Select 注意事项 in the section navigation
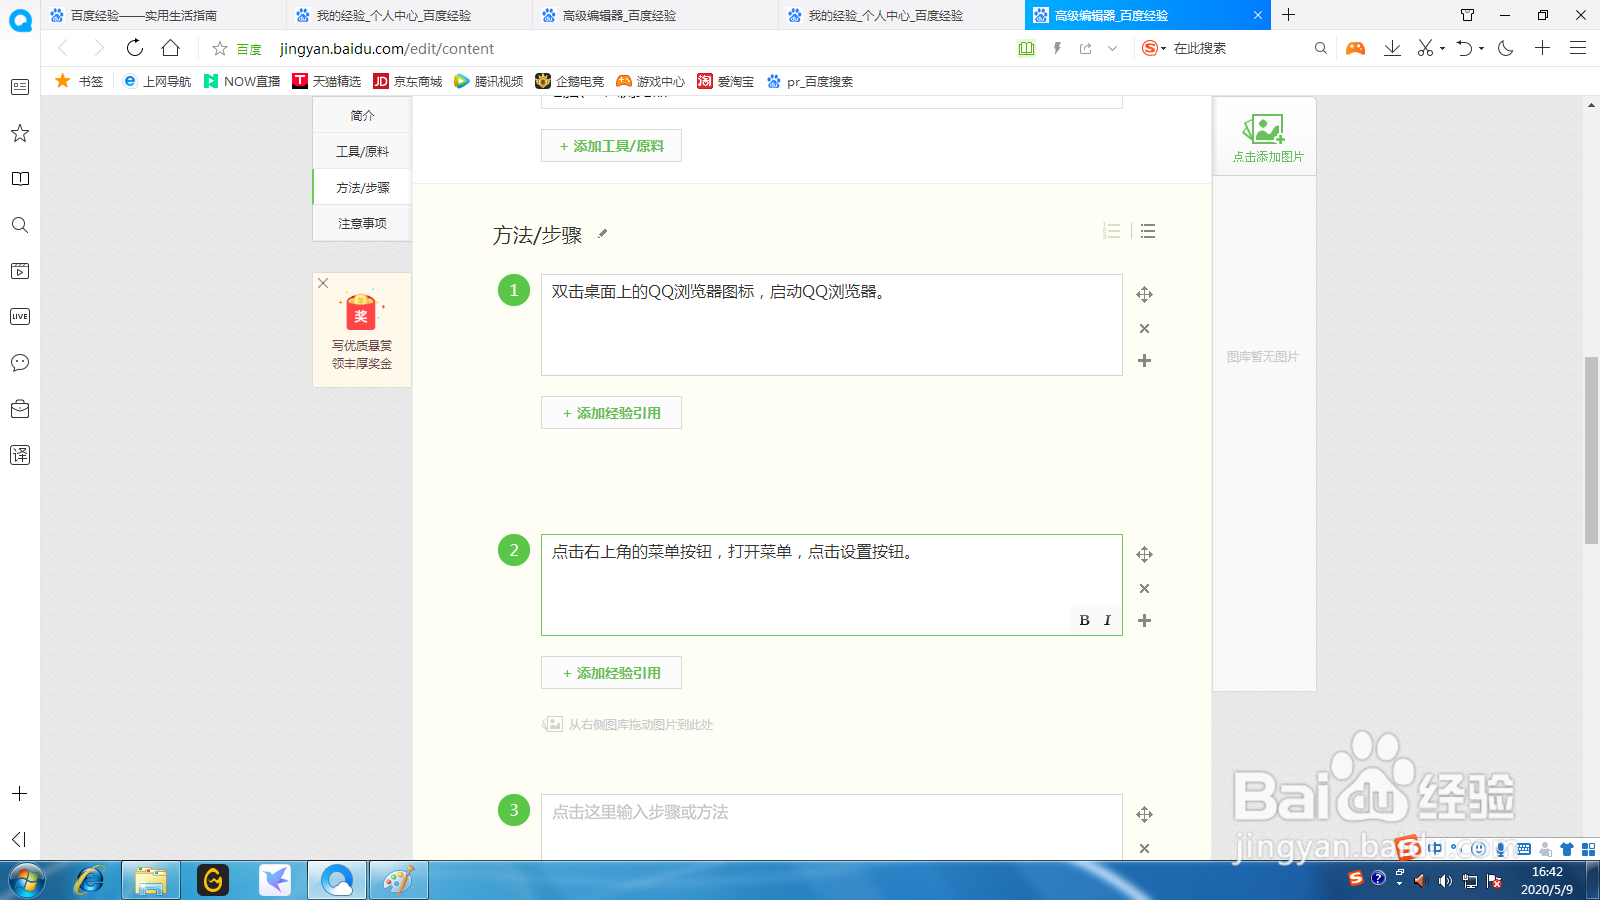The image size is (1606, 902). click(361, 222)
